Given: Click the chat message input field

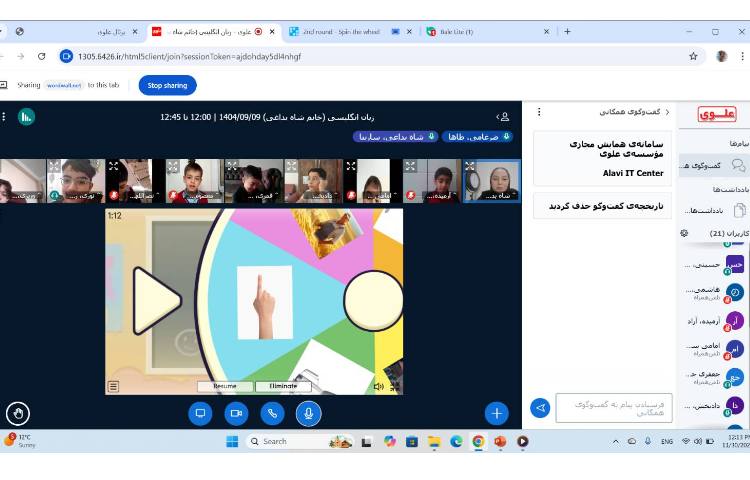Looking at the screenshot, I should [x=614, y=408].
